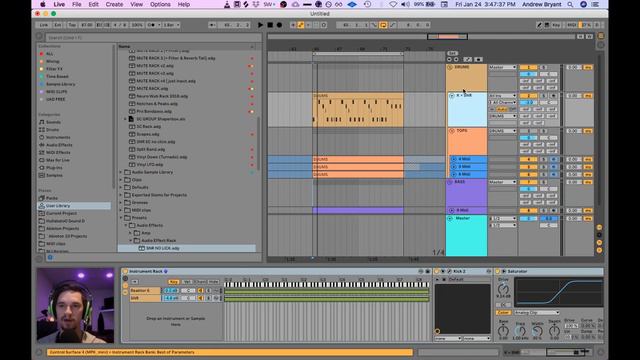Toggle the MIDI map mode button
The height and width of the screenshot is (360, 640).
(x=571, y=25)
